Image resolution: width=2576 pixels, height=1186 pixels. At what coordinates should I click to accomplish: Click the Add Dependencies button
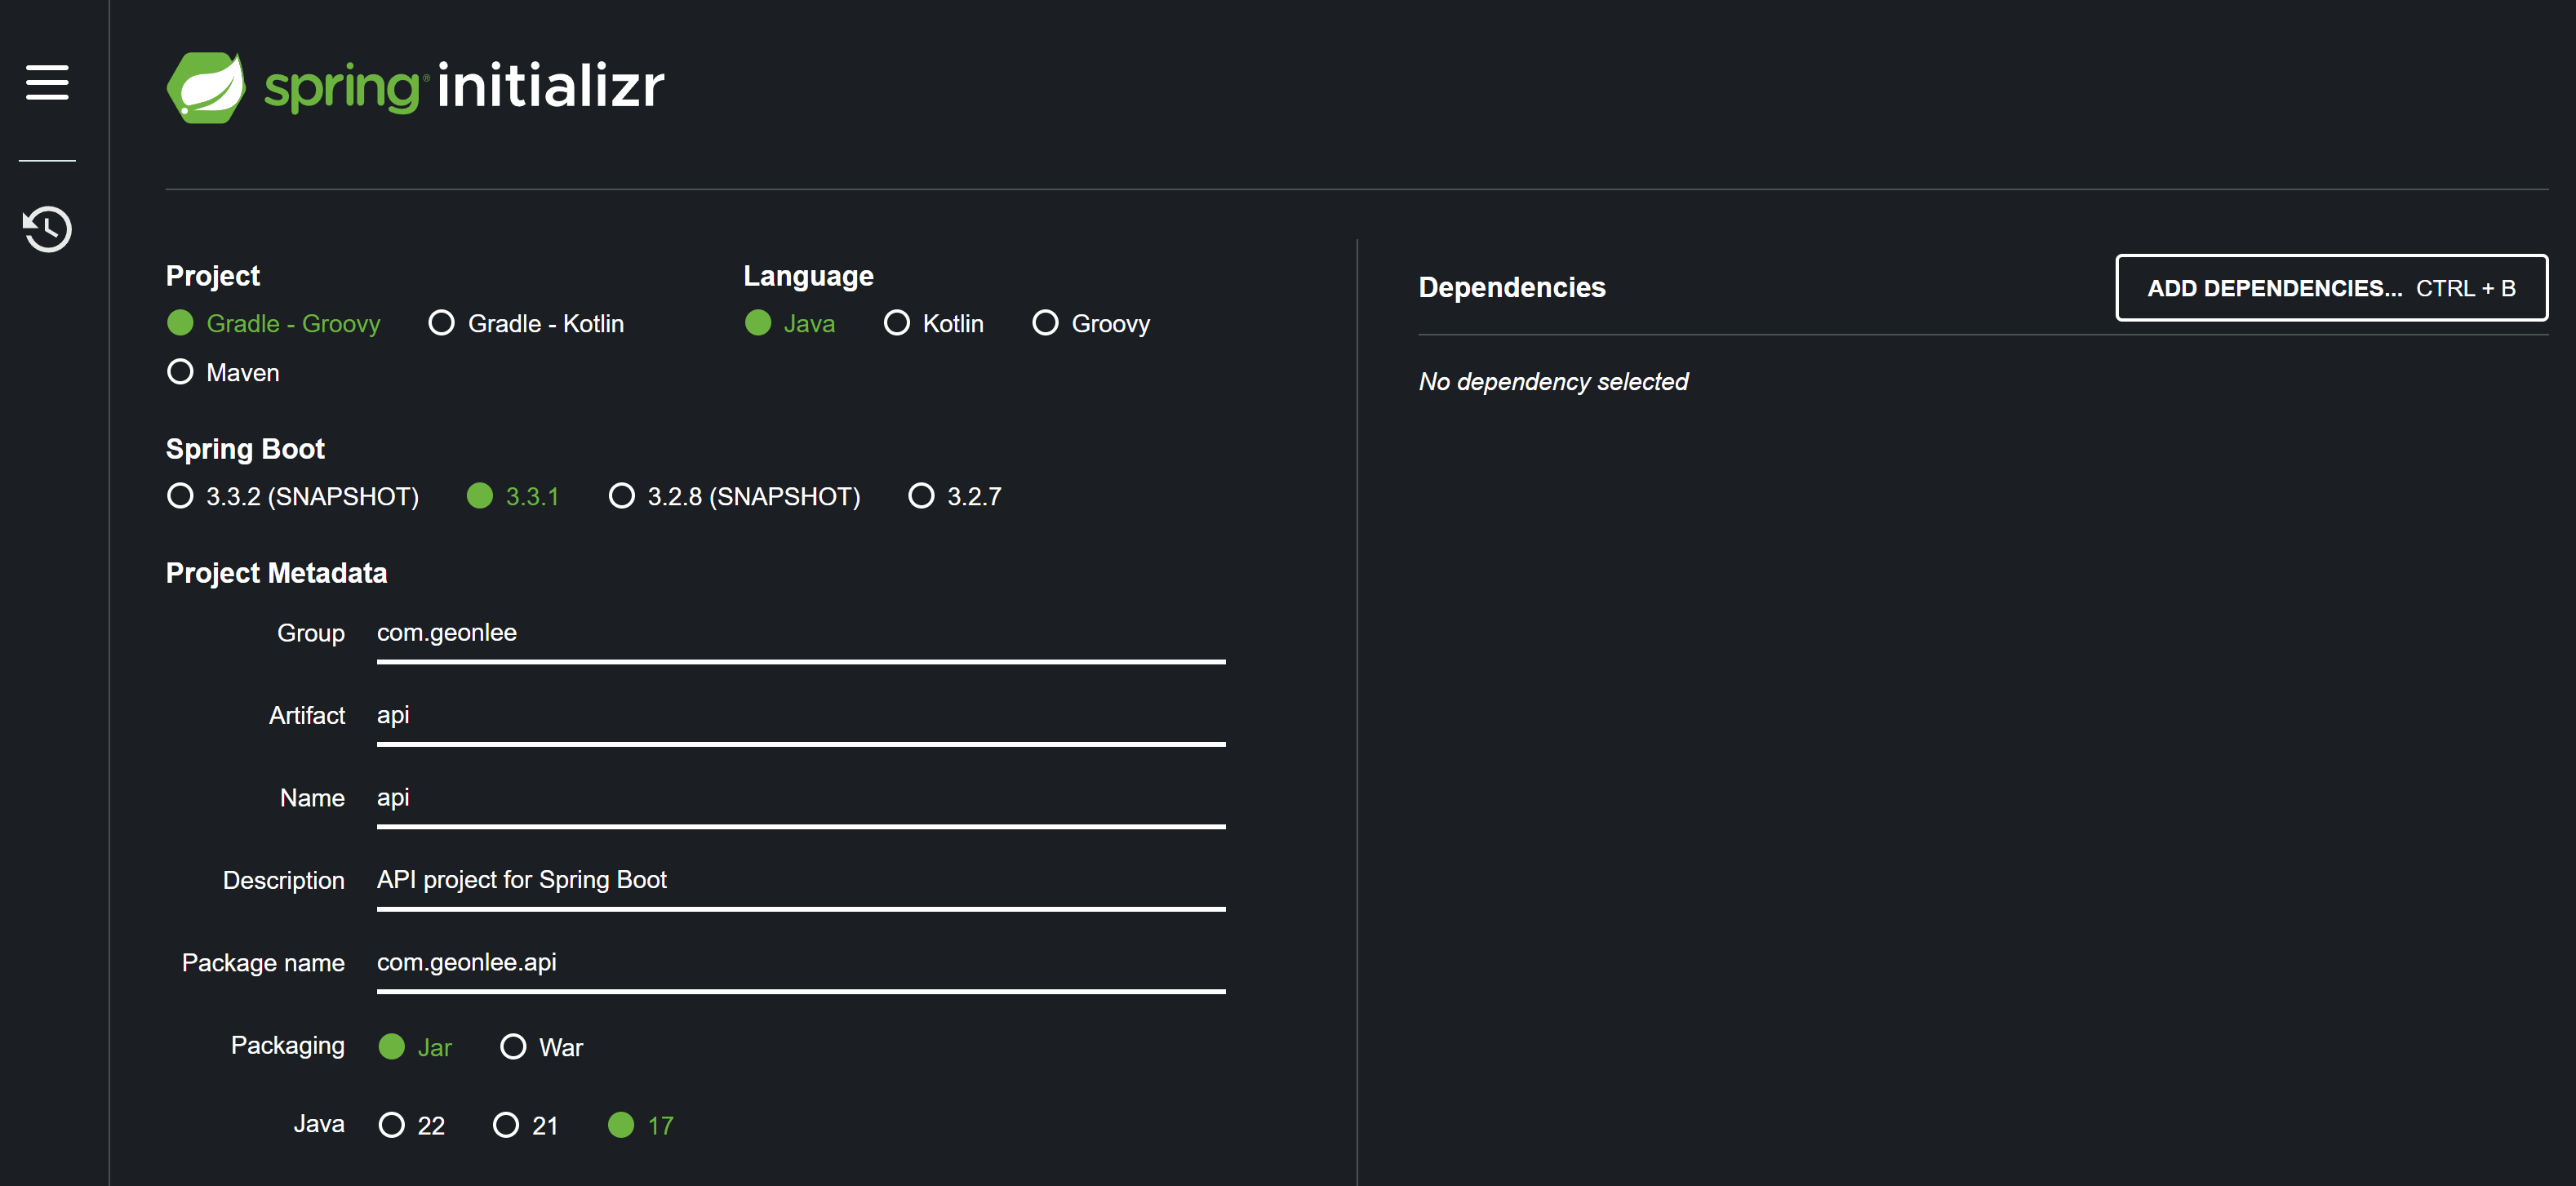click(2330, 288)
